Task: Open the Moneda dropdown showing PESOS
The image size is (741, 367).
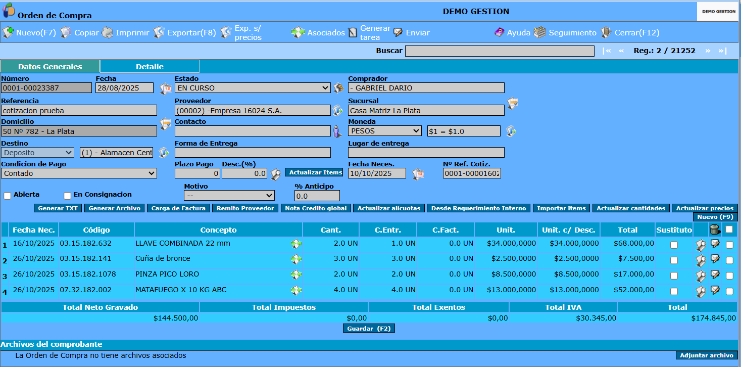Action: (x=385, y=131)
